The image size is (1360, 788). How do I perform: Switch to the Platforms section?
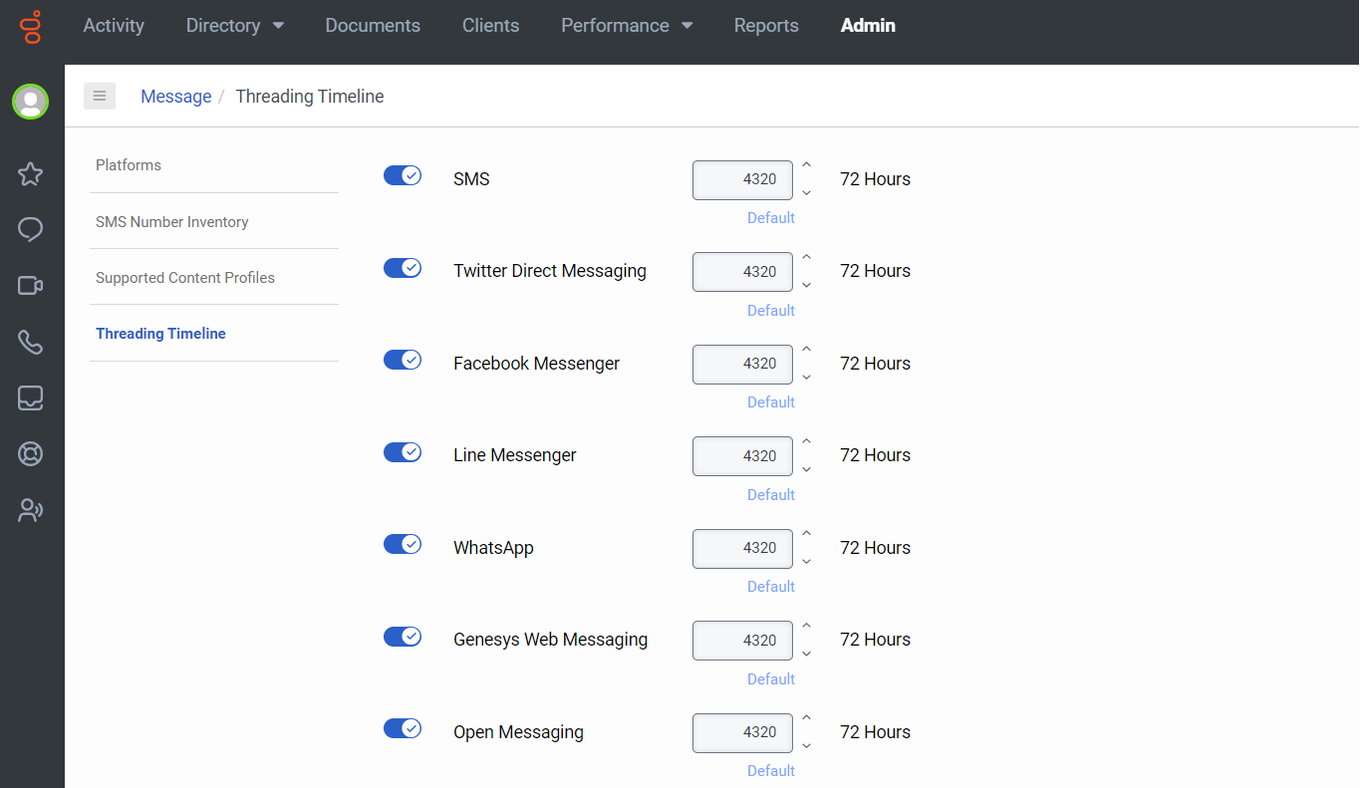point(128,165)
